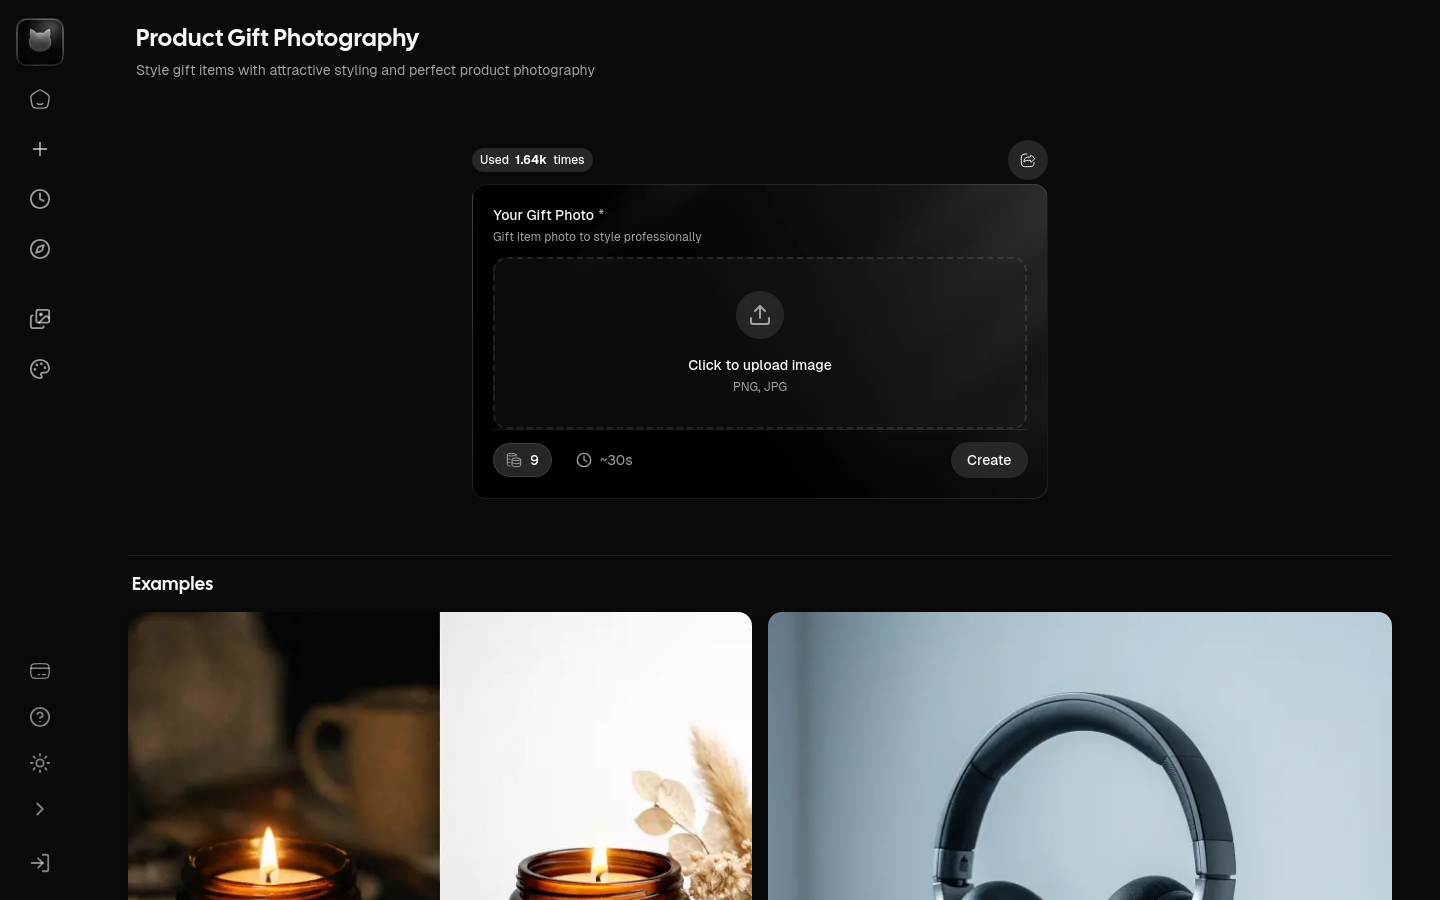Click the upload image dropzone
Screen dimensions: 1440x900
(760, 343)
